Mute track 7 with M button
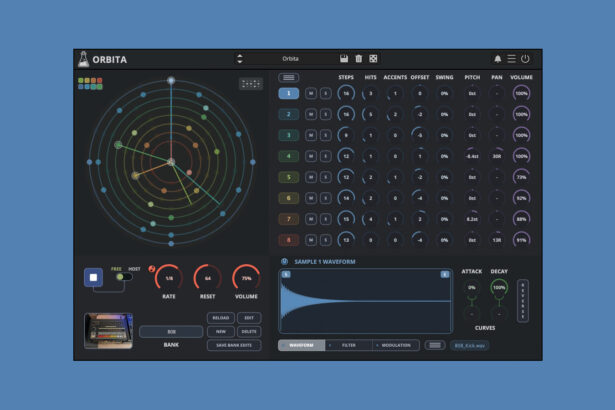 [x=311, y=219]
